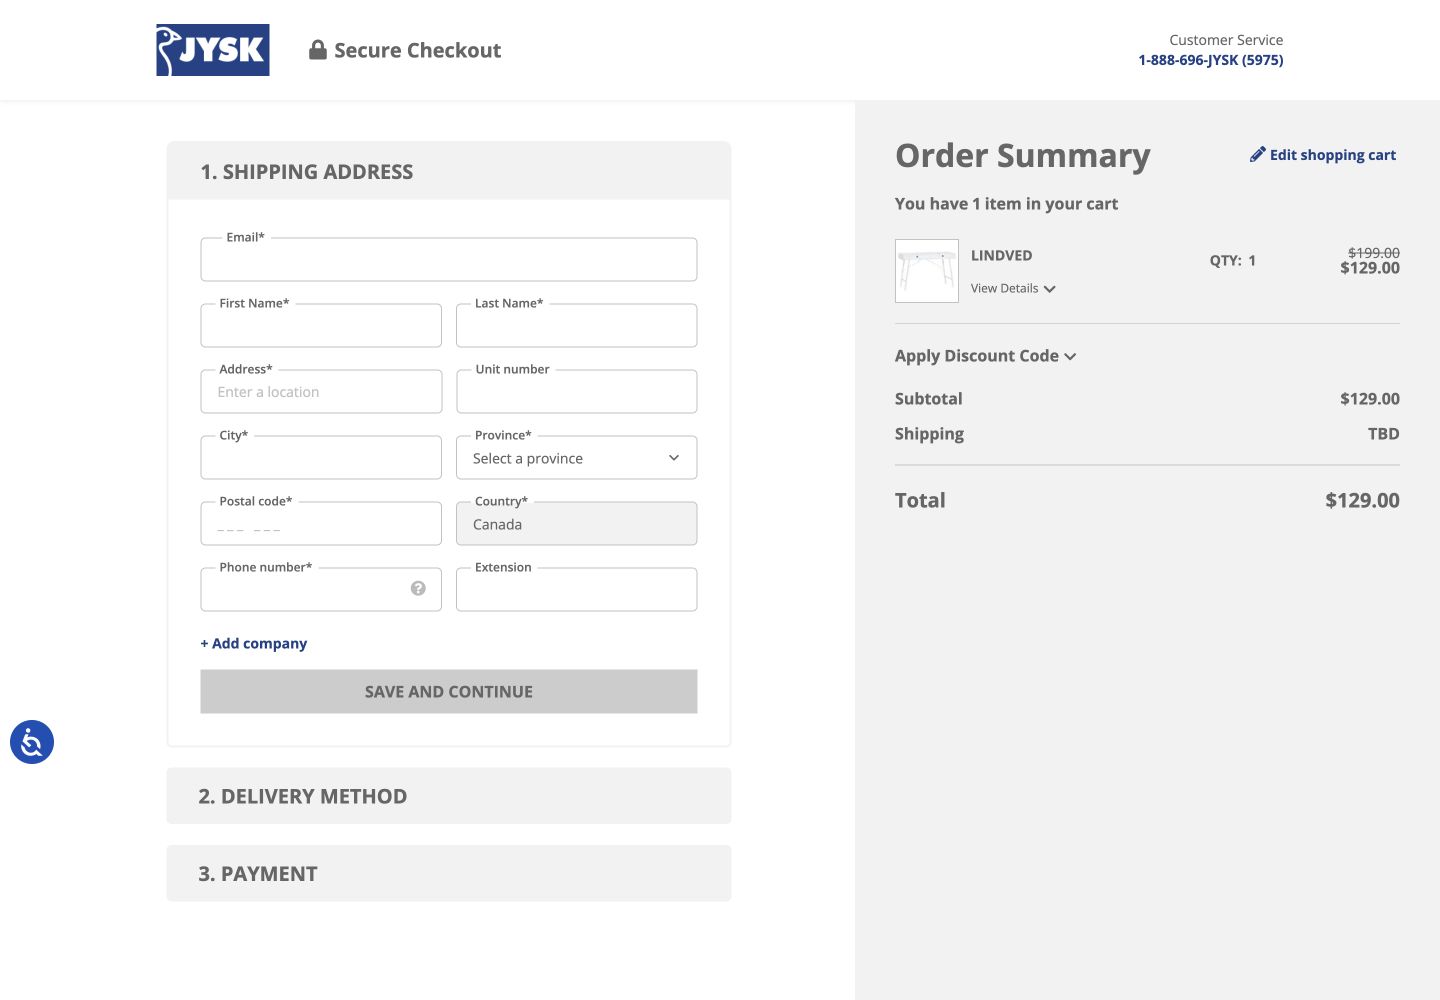The image size is (1440, 1000).
Task: Focus the Phone number field
Action: coord(321,590)
